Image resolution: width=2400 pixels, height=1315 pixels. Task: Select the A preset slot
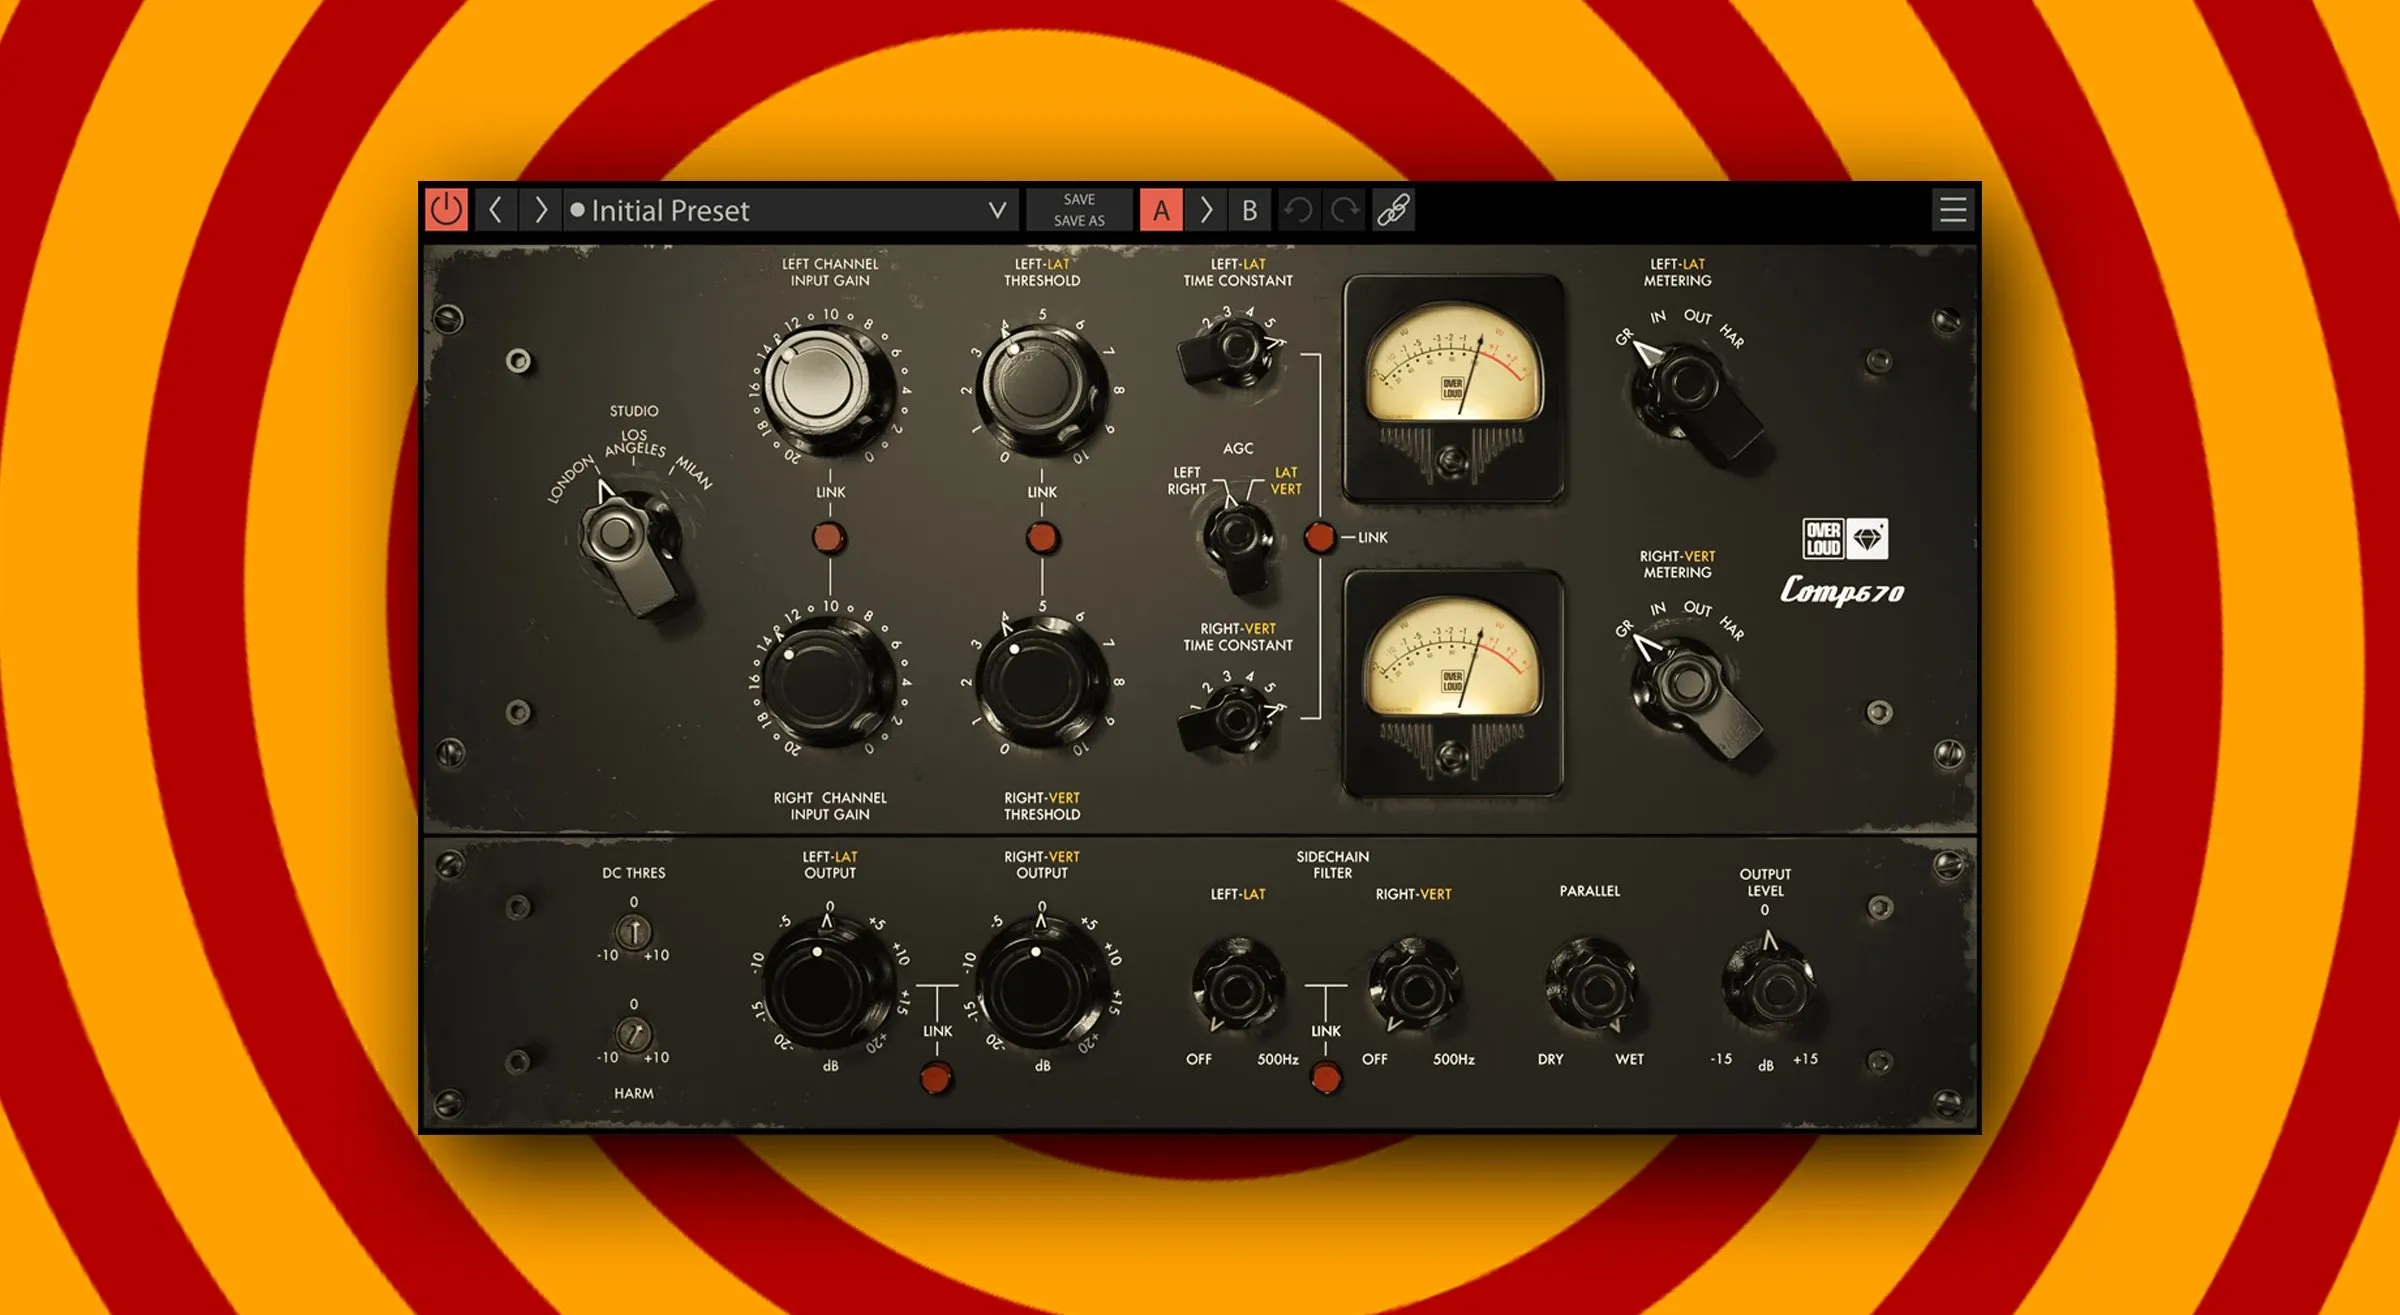pyautogui.click(x=1160, y=210)
